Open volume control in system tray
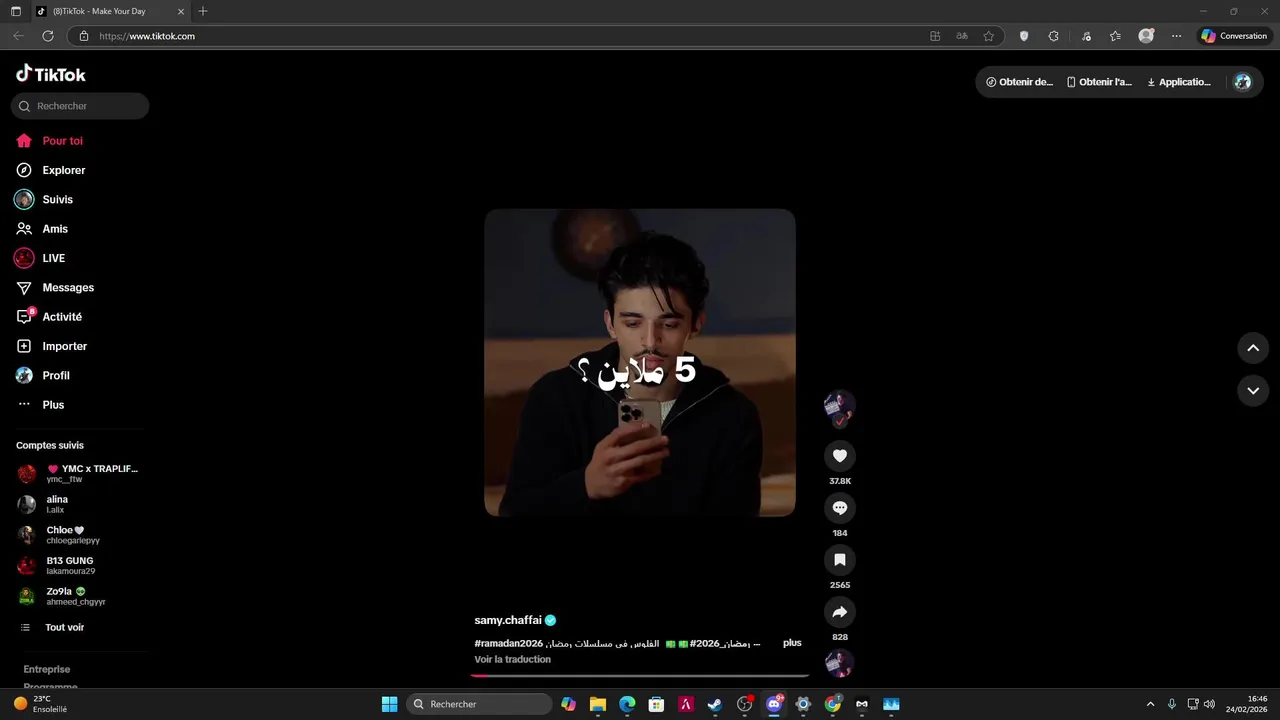Screen dimensions: 1280x720 [1210, 704]
